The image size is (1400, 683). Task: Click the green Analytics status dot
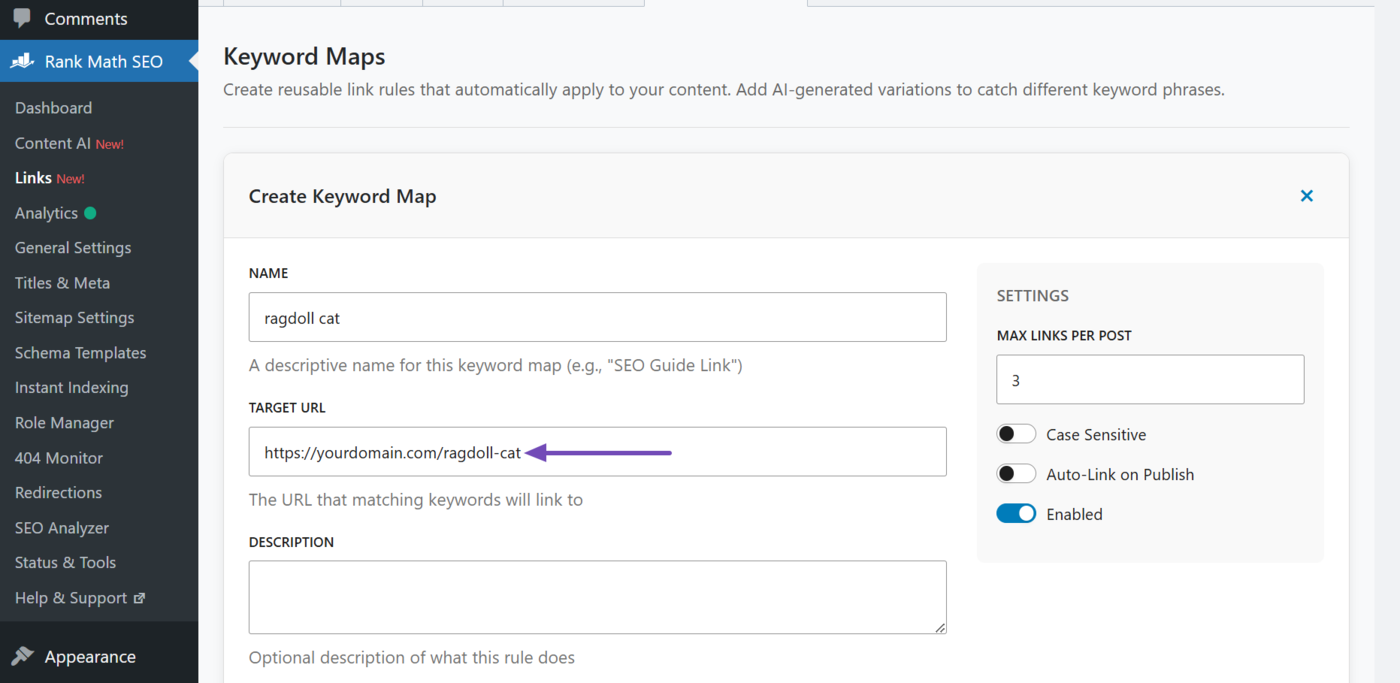click(x=91, y=210)
